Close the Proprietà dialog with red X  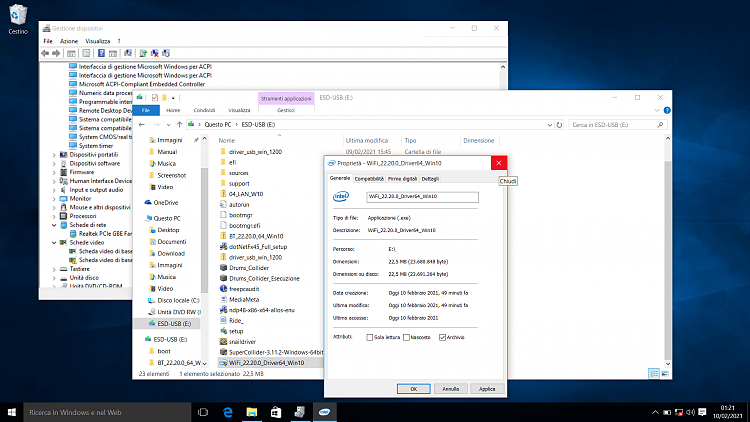point(498,163)
